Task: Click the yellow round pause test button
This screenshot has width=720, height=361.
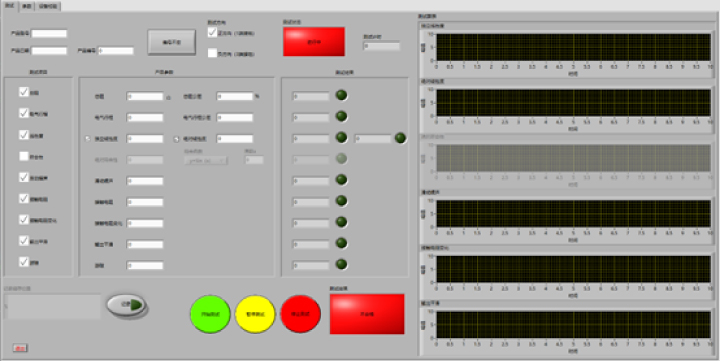Action: (x=255, y=314)
